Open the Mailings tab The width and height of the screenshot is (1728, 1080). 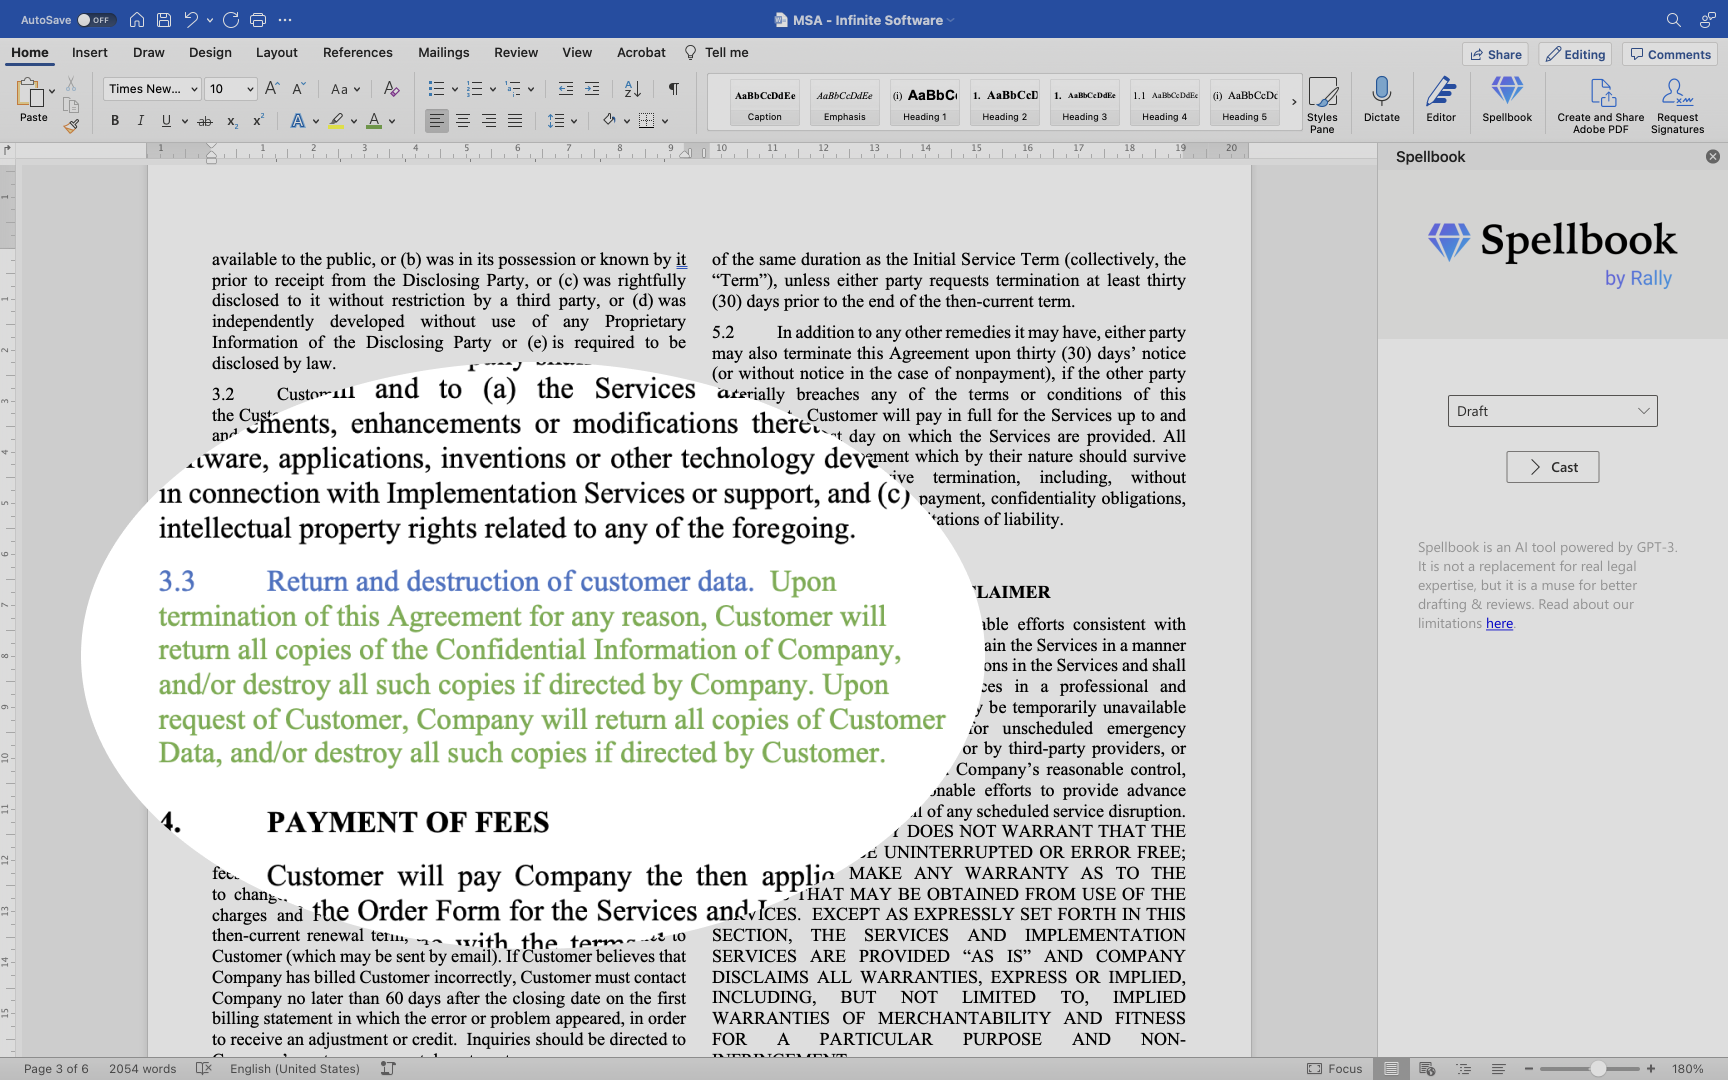point(443,52)
